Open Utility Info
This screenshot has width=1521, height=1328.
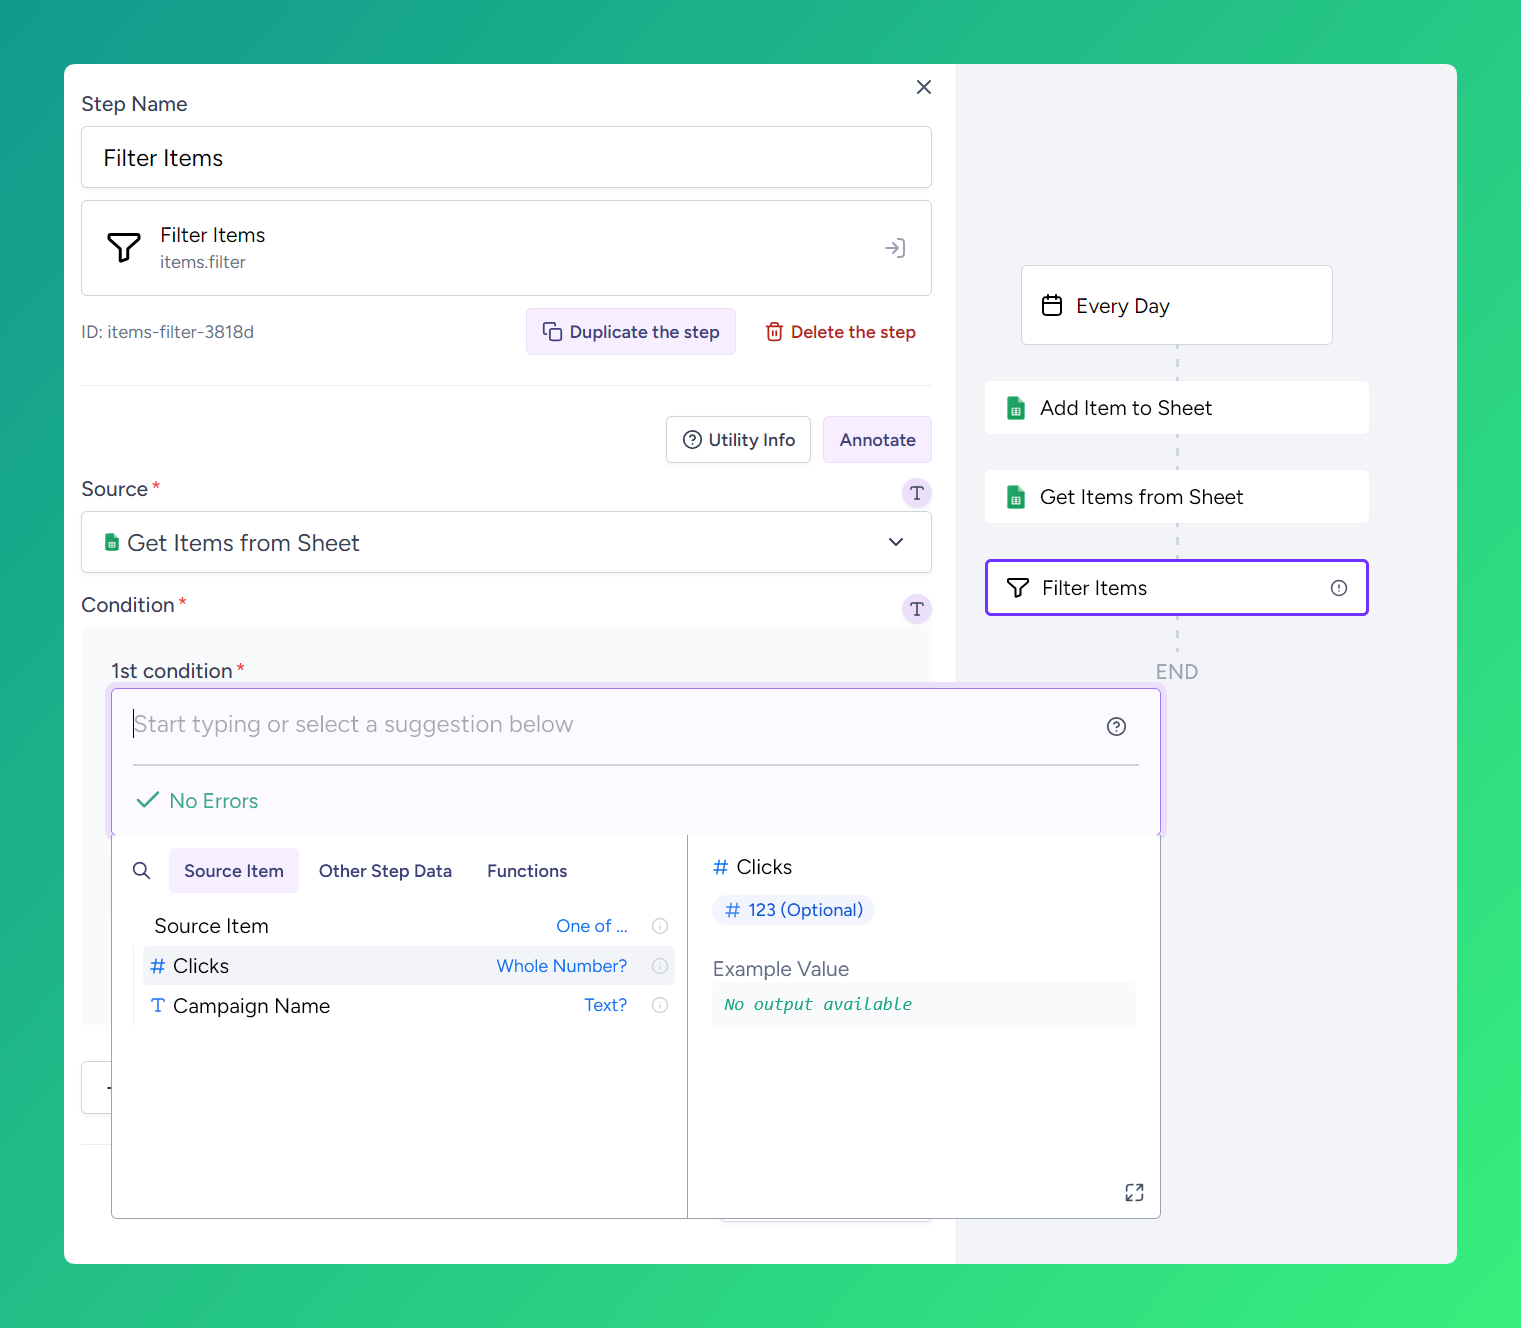coord(738,440)
